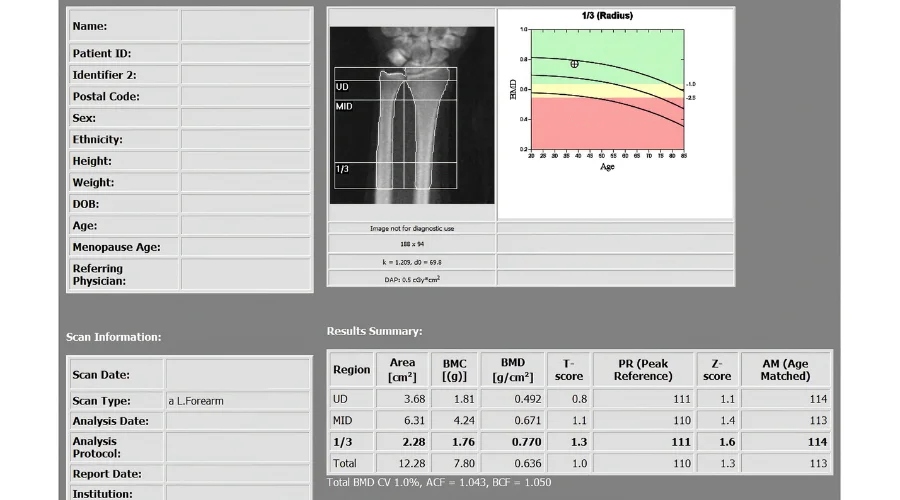Click the Z-score column header
900x500 pixels.
click(717, 370)
